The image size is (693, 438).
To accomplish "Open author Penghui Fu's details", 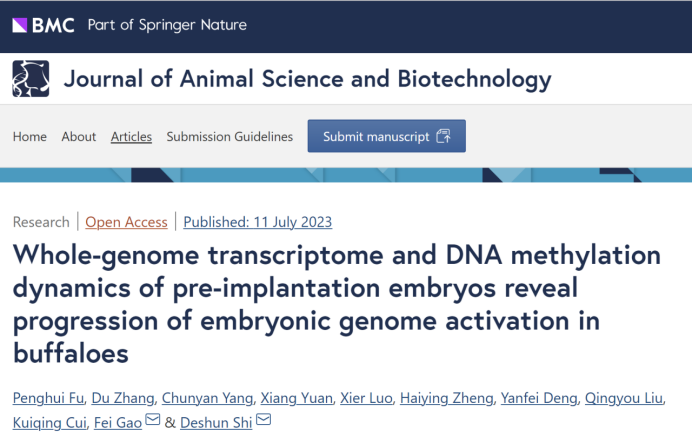I will (48, 399).
